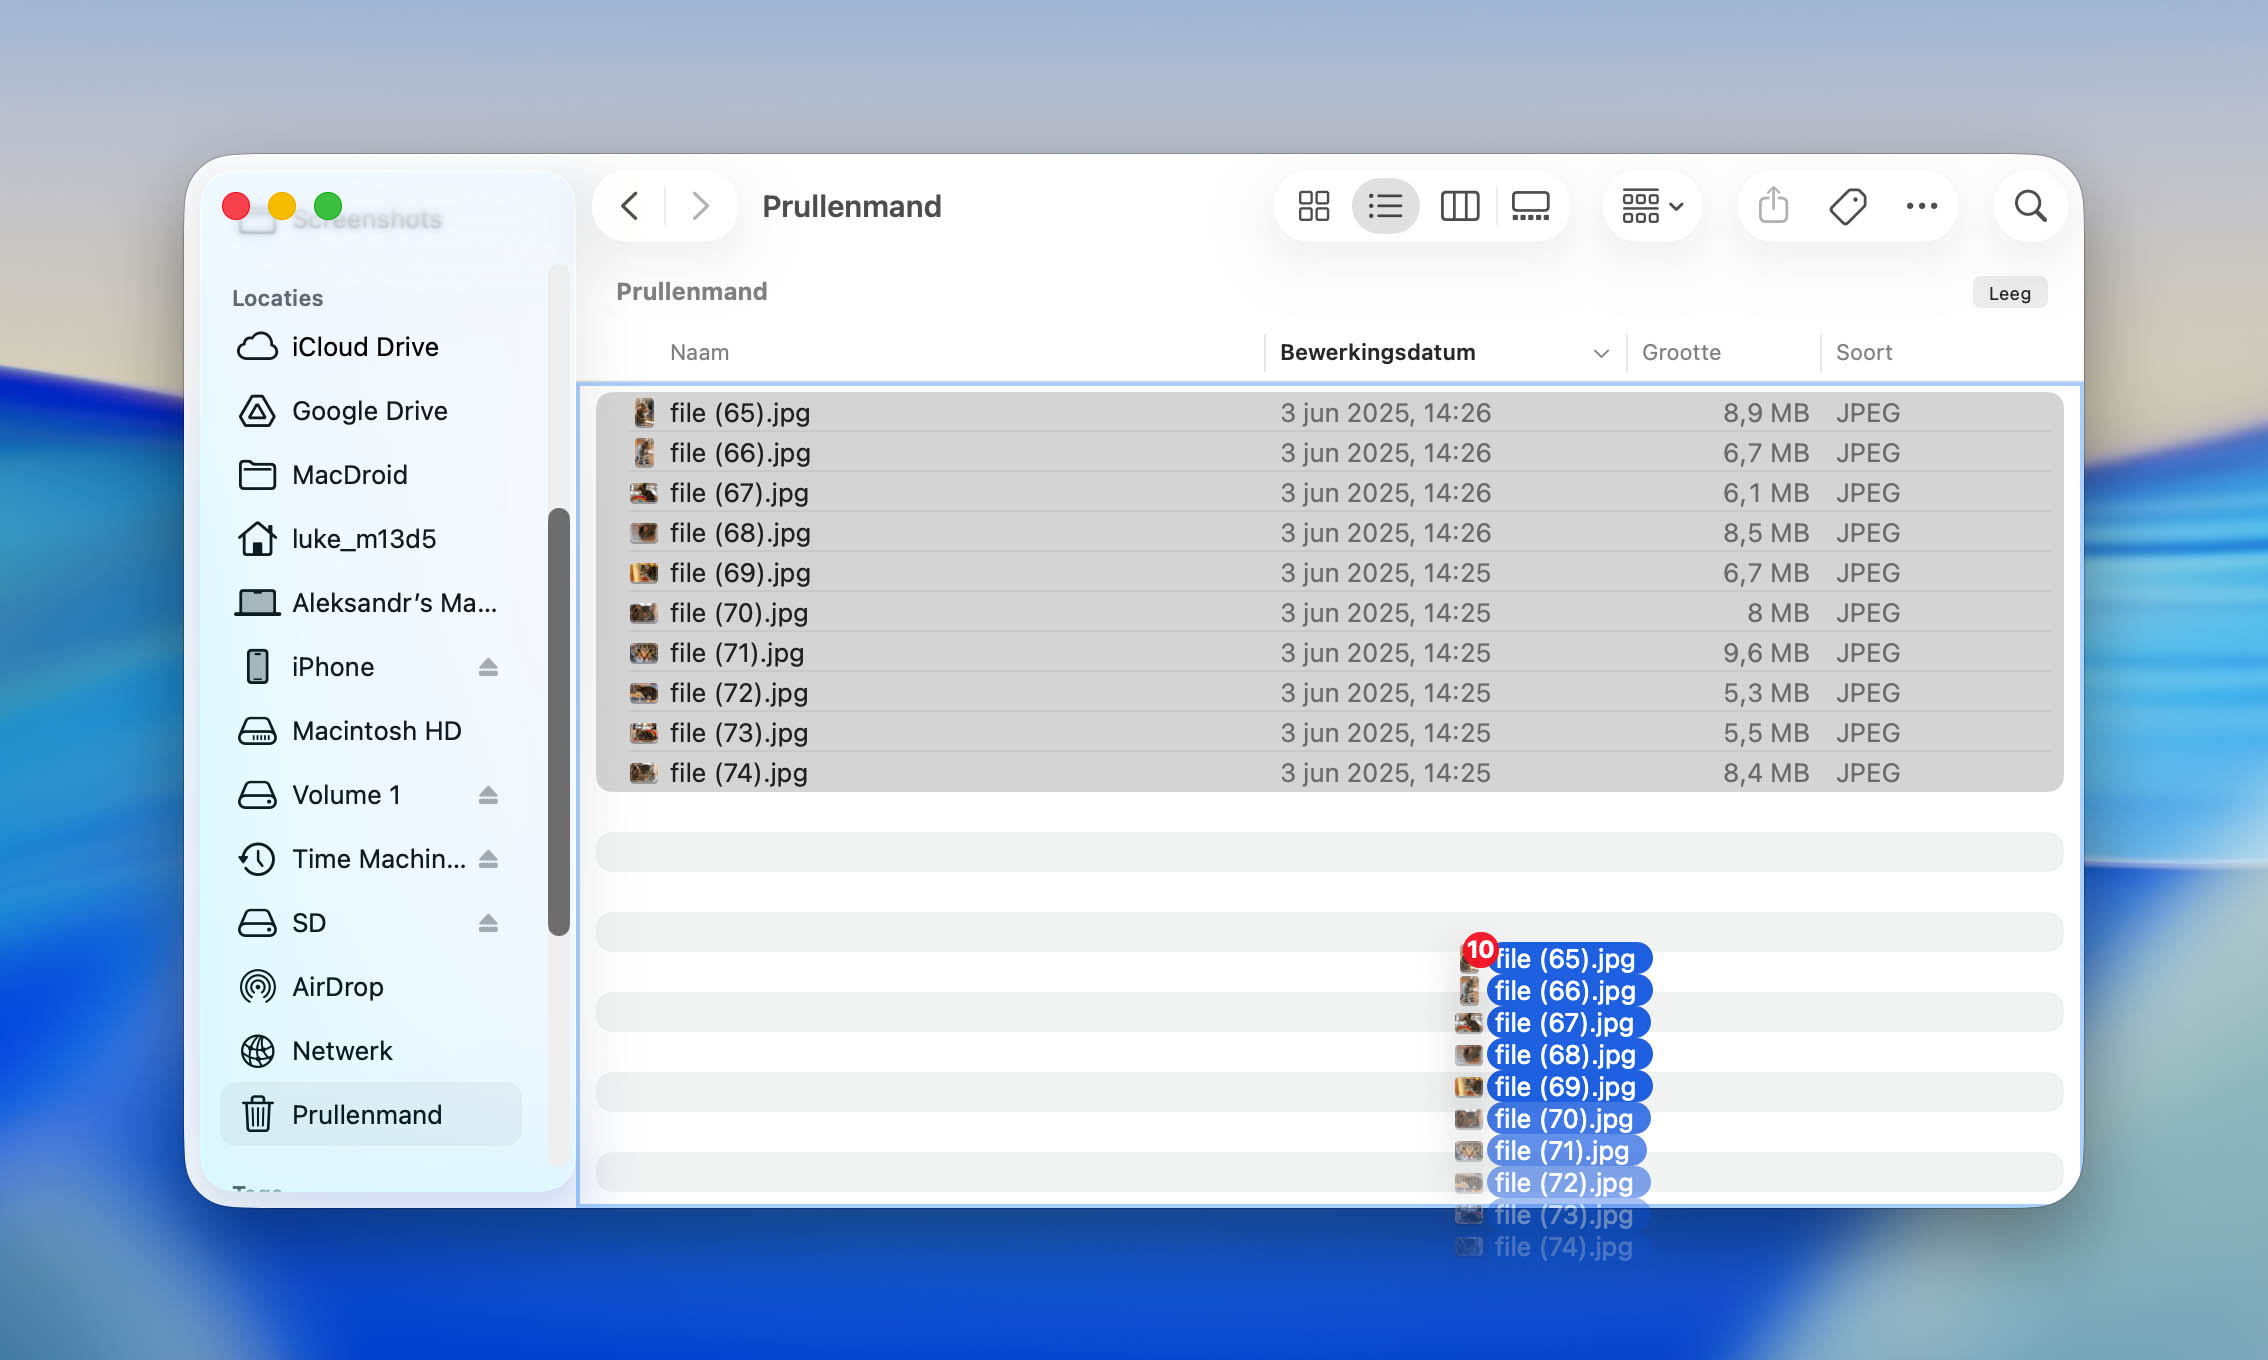Select the file (71).jpg row

(1329, 653)
